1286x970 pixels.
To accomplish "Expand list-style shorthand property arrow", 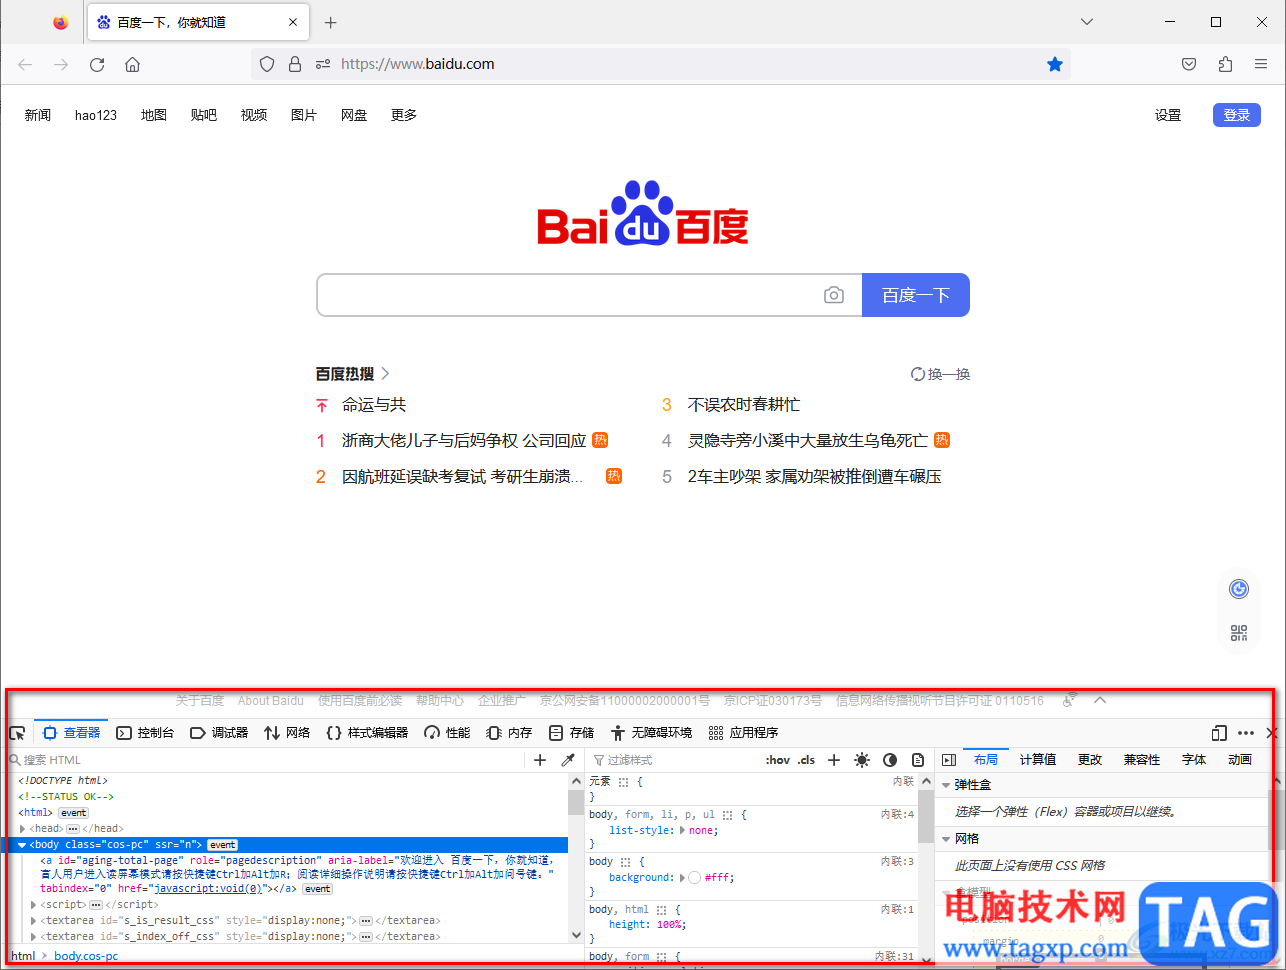I will [683, 830].
